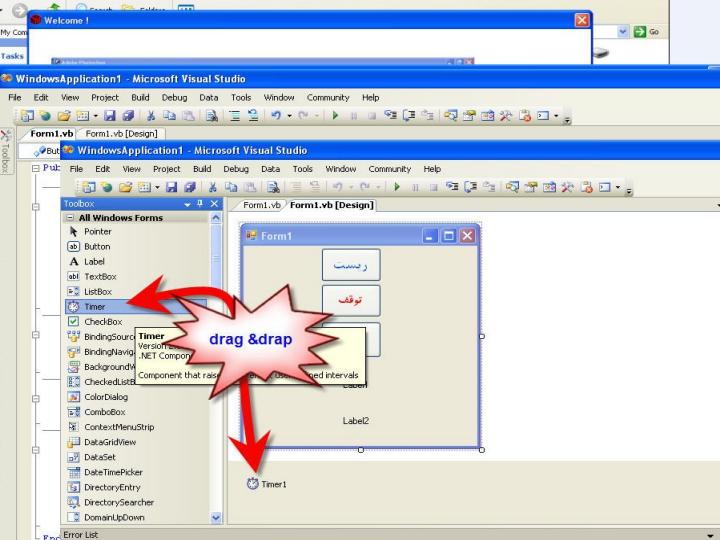The height and width of the screenshot is (540, 720).
Task: Open Undo history dropdown in back window toolbar
Action: pyautogui.click(x=289, y=116)
